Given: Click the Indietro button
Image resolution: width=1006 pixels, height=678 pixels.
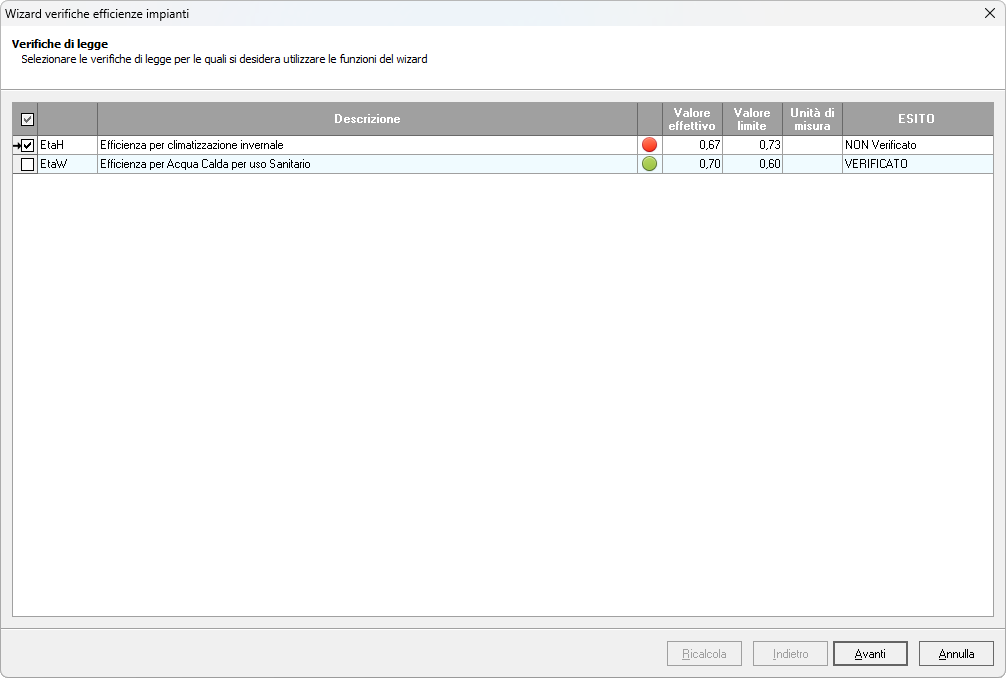Looking at the screenshot, I should point(790,654).
